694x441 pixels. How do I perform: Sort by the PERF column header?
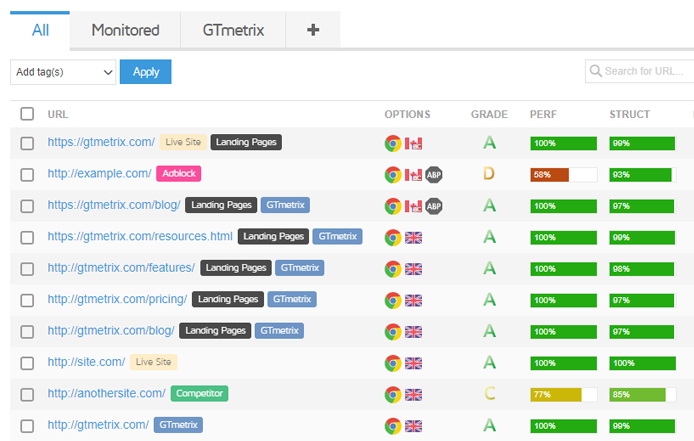(543, 114)
